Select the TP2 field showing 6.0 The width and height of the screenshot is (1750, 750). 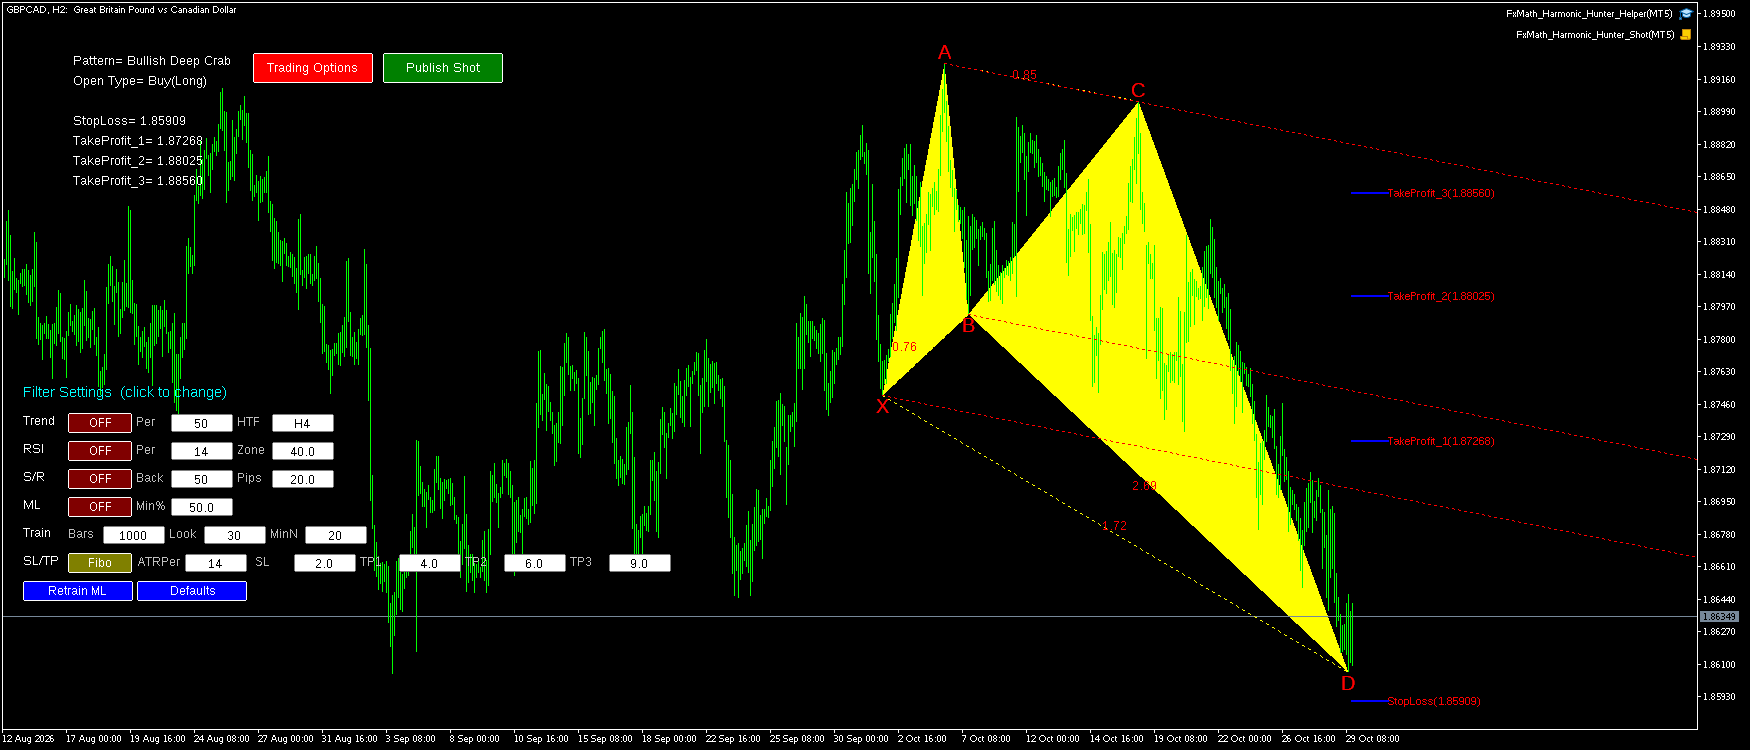pyautogui.click(x=535, y=563)
